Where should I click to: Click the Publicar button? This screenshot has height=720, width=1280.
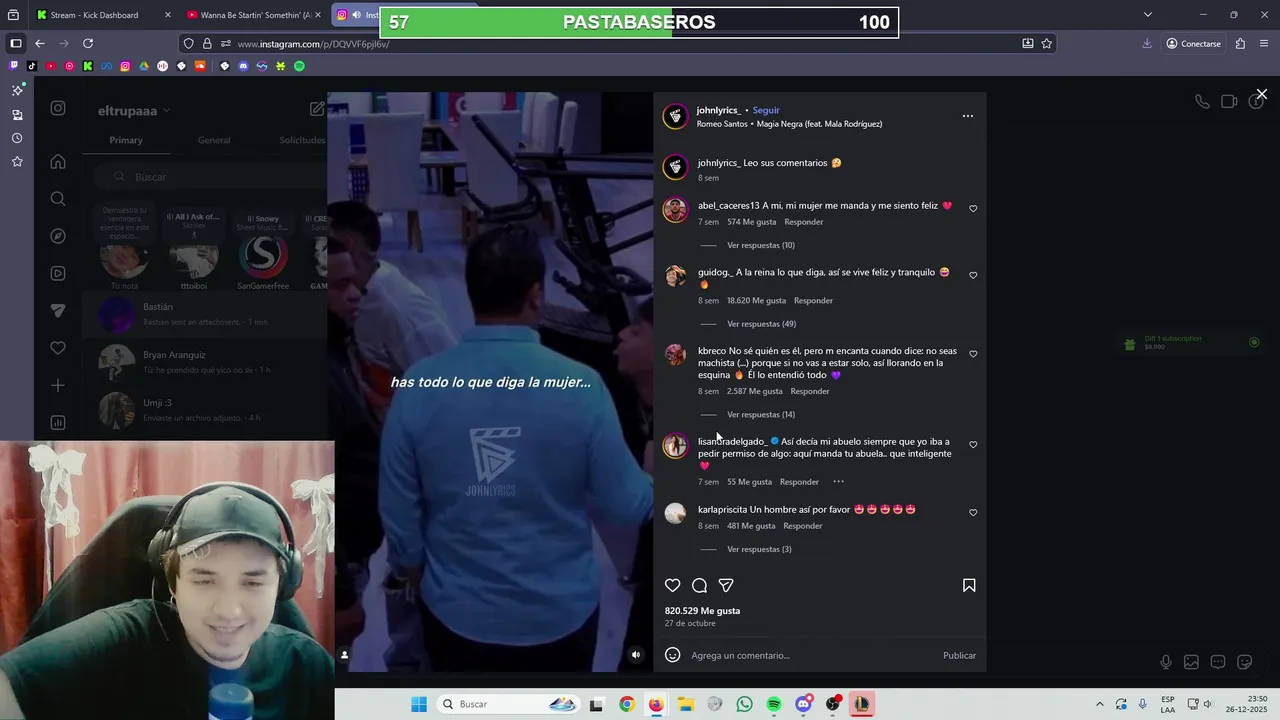(x=959, y=655)
